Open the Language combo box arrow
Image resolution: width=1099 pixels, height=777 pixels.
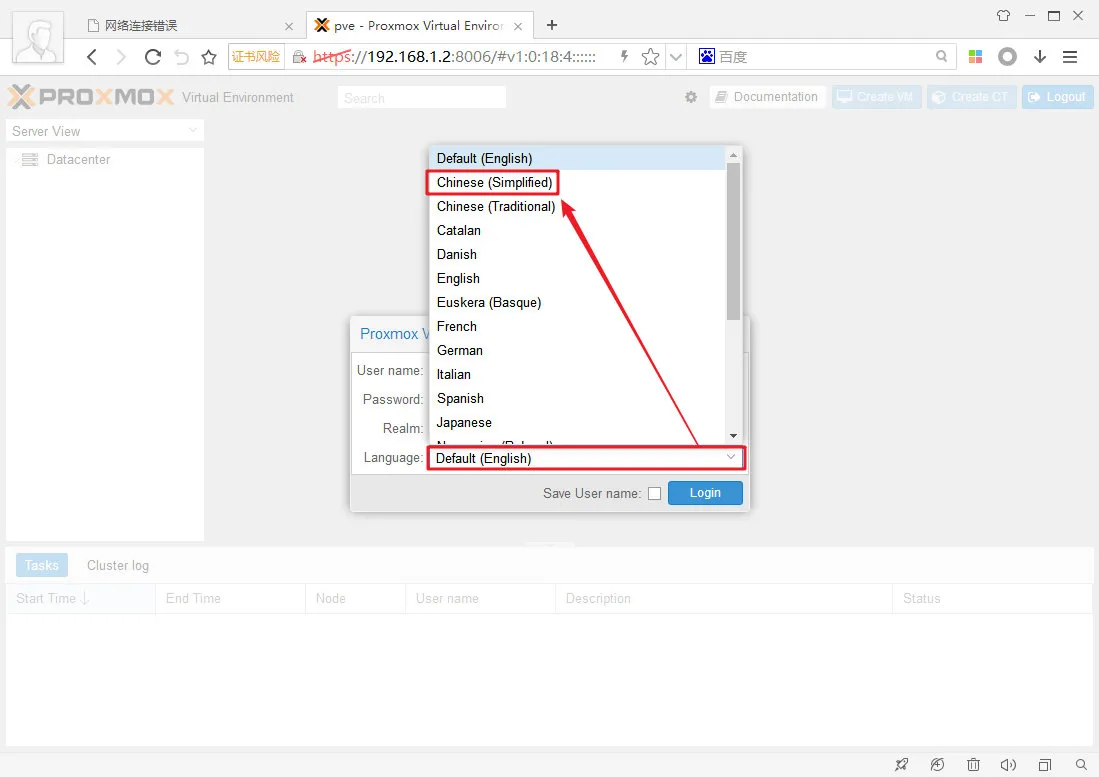point(731,458)
